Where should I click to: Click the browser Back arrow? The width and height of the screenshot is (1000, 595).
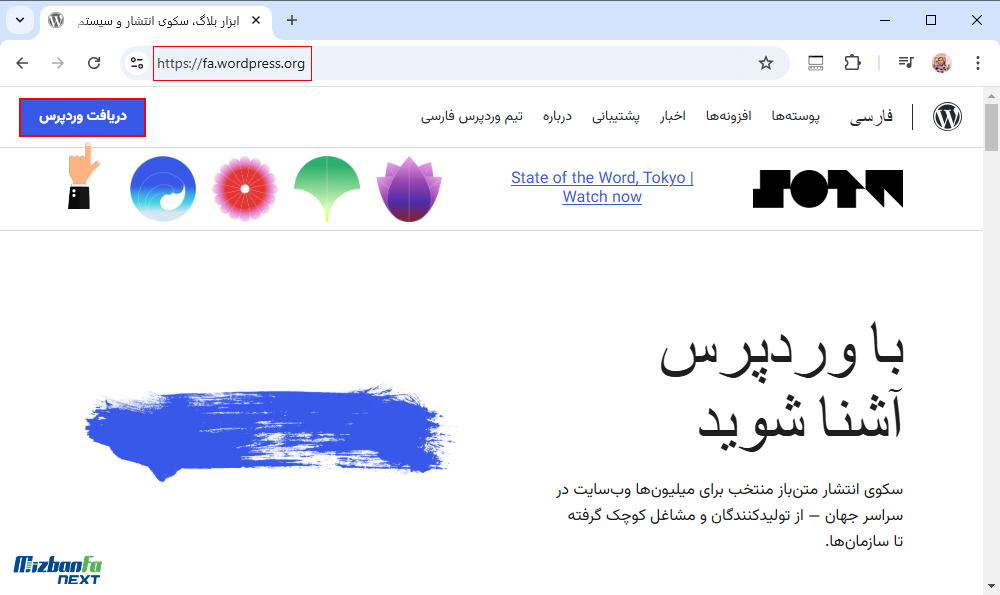22,63
